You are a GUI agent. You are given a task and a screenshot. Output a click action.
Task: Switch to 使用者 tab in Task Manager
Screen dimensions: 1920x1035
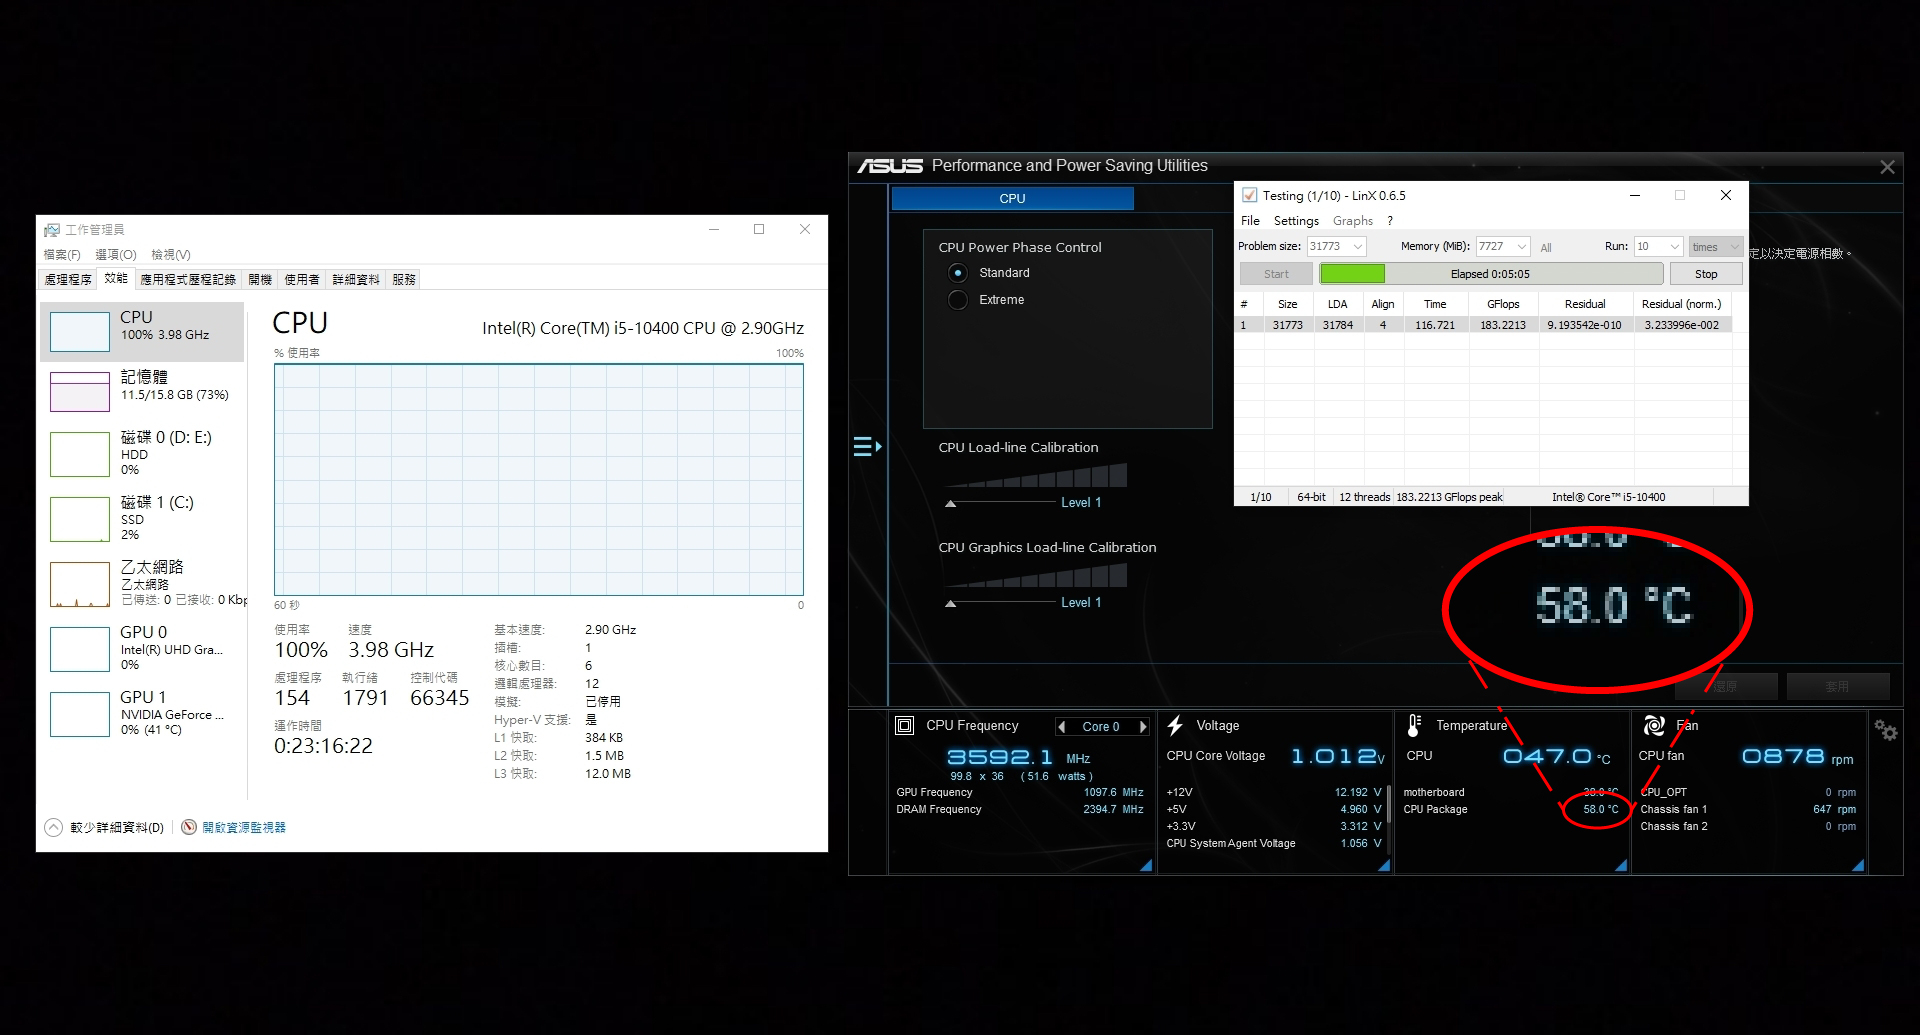pos(302,280)
